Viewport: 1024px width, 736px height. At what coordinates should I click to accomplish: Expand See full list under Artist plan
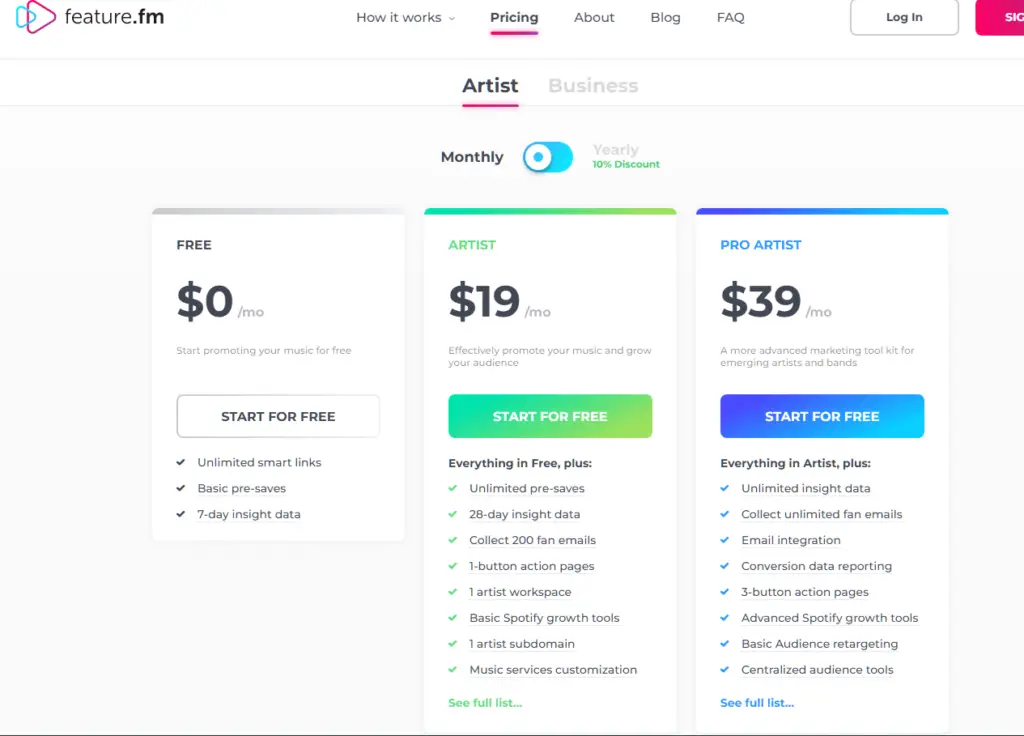point(485,703)
